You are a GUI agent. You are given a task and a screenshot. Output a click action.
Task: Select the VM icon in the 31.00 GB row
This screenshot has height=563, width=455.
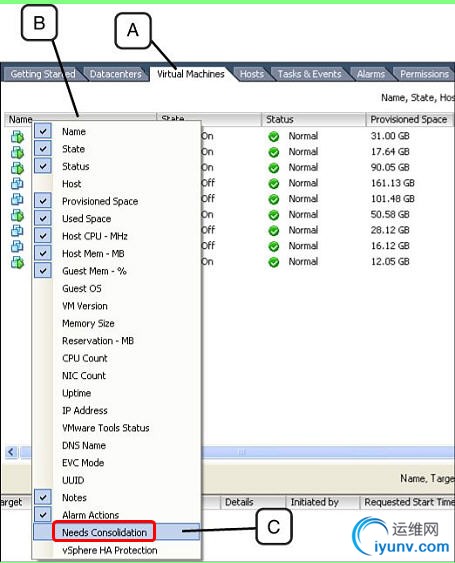(17, 136)
